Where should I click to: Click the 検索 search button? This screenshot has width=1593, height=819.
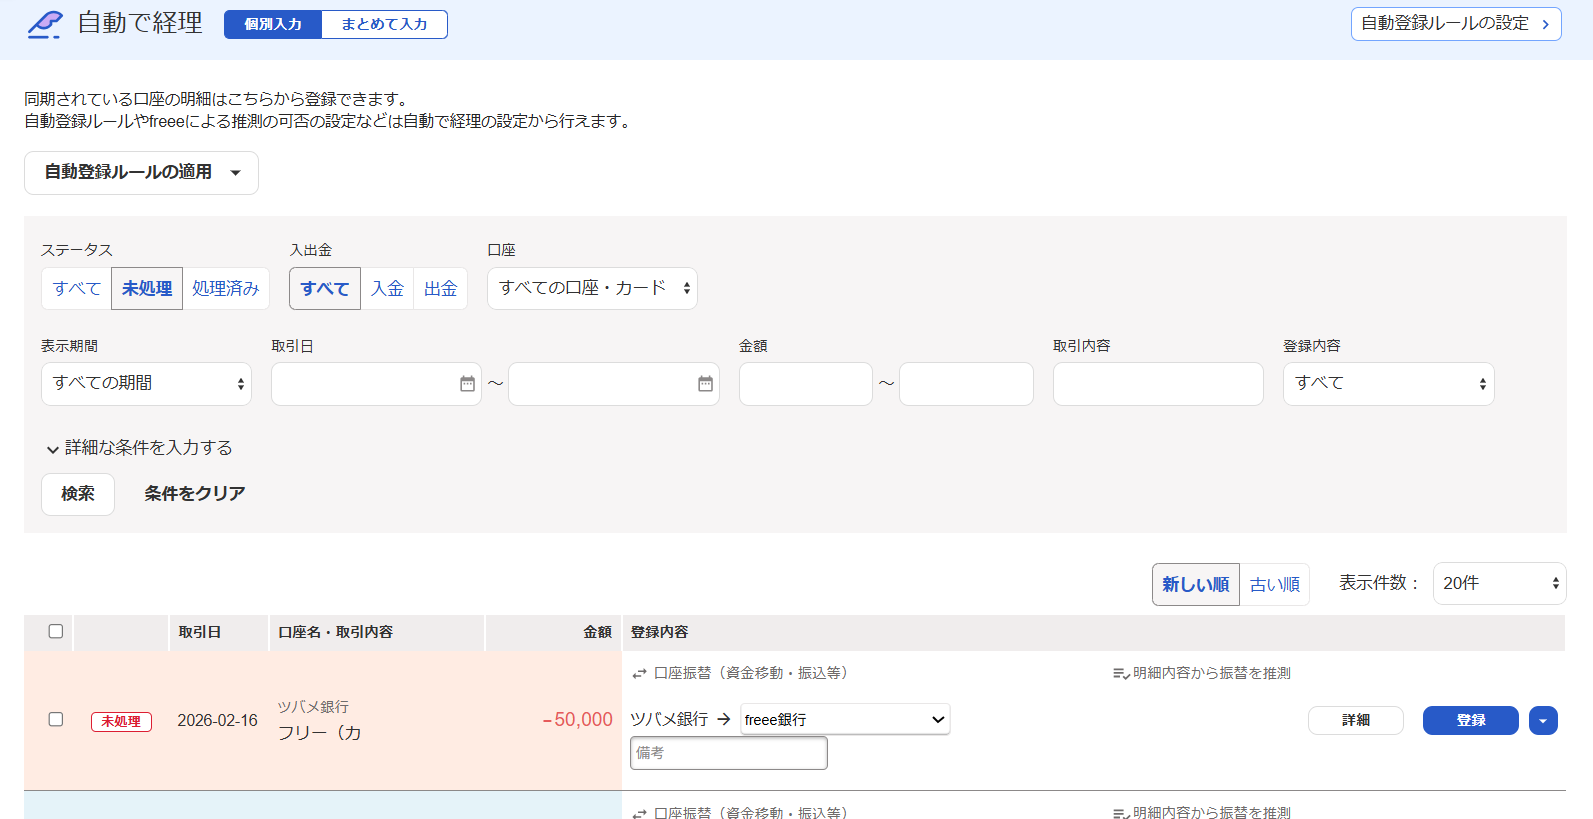point(78,494)
